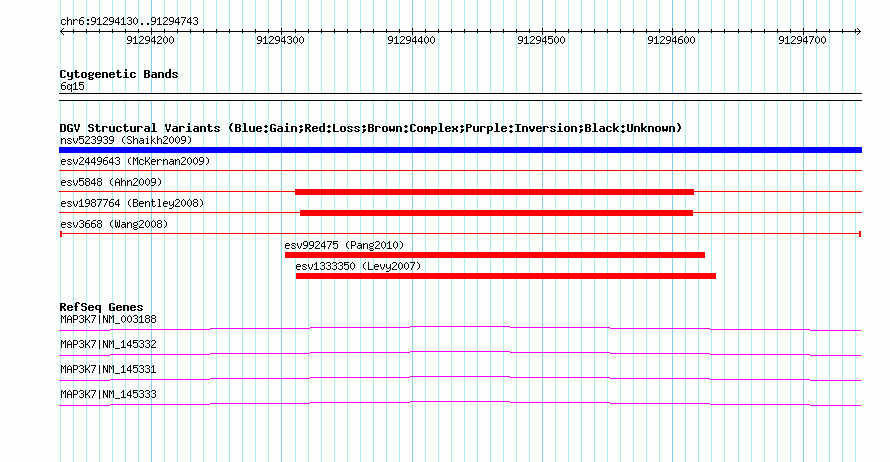Select variant label esv992475 (Pang2010)
890x462 pixels.
tap(344, 245)
